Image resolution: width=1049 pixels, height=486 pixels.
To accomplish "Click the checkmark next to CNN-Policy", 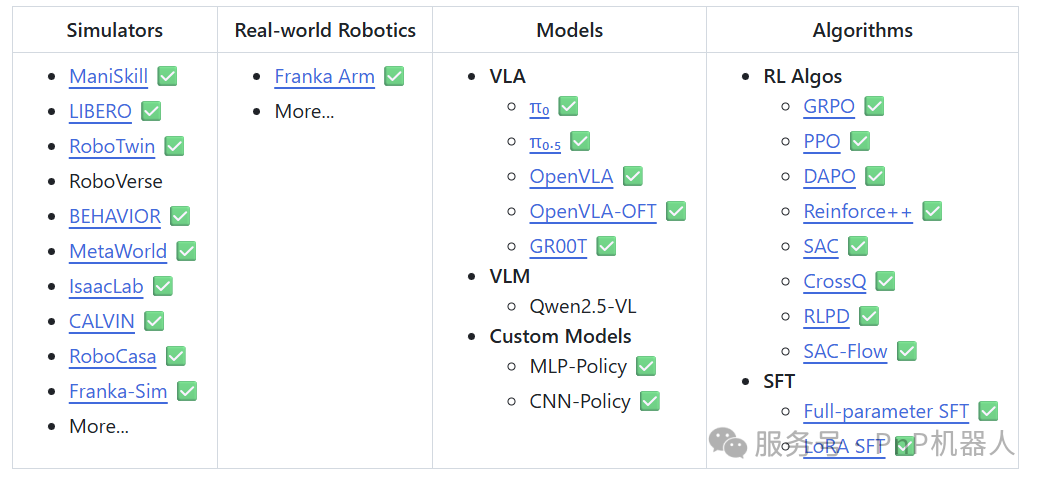I will (x=650, y=401).
